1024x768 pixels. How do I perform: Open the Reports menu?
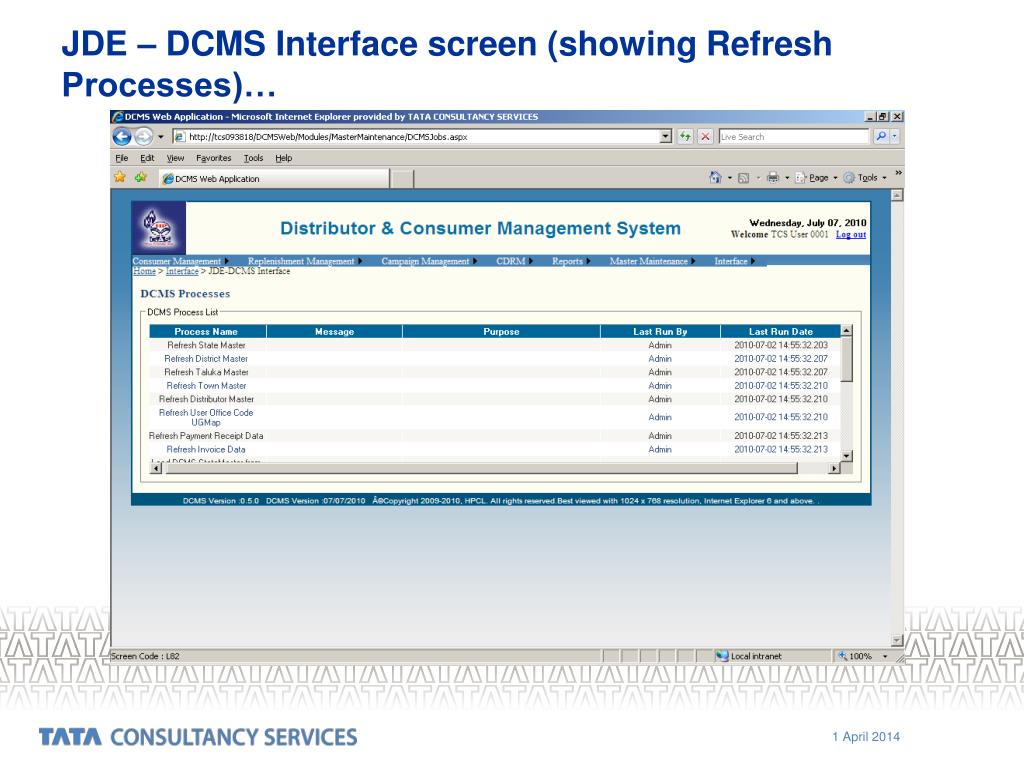(571, 261)
